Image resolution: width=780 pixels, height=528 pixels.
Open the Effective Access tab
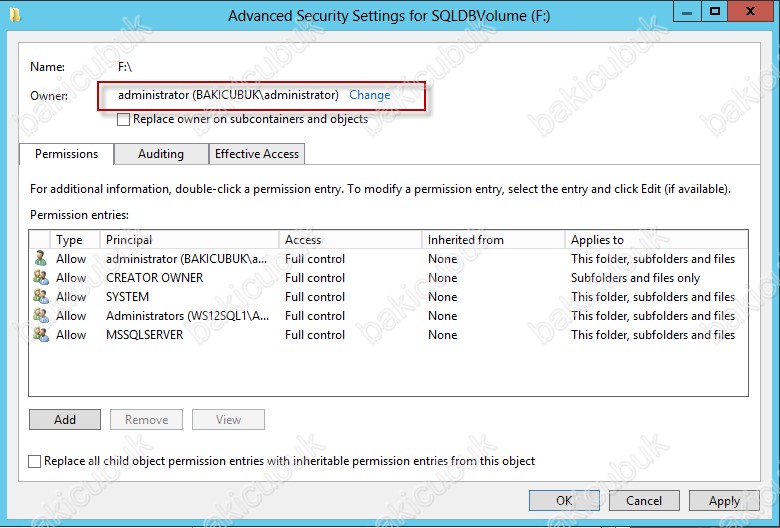257,154
